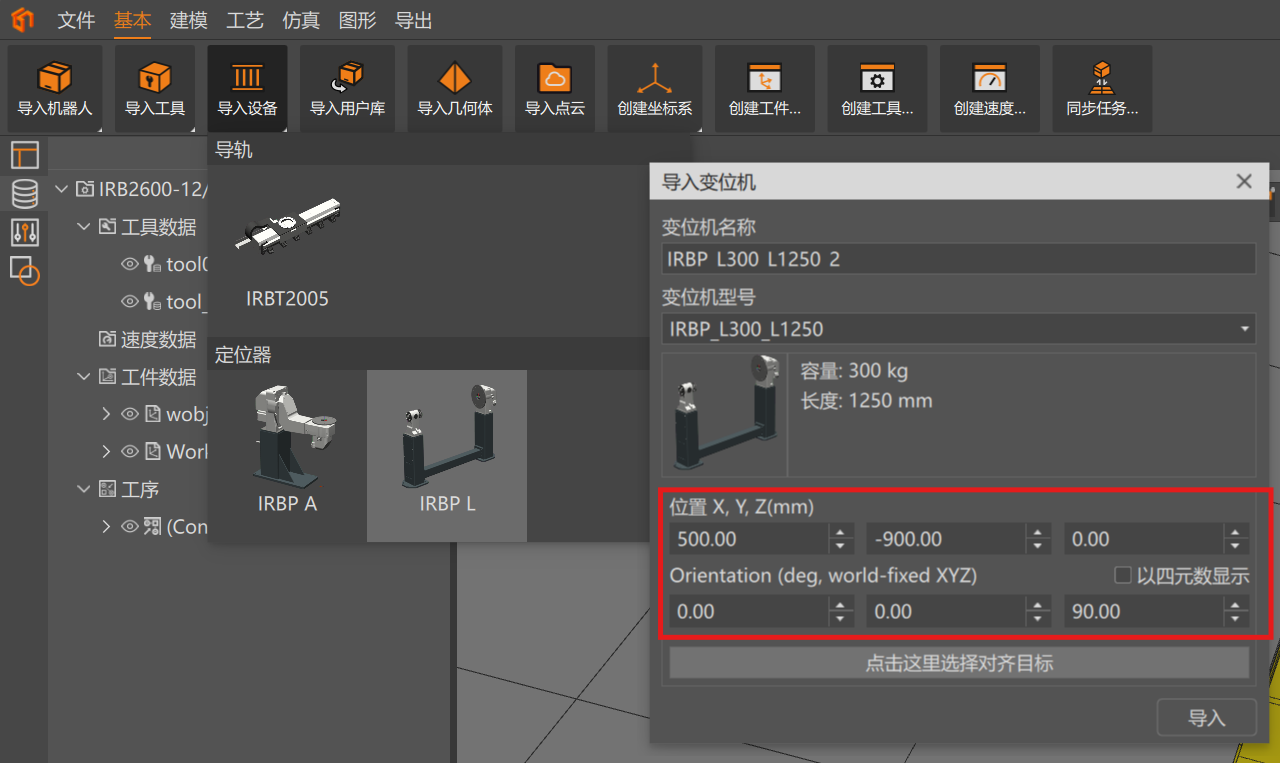The width and height of the screenshot is (1280, 763).
Task: Click the 创建工具 toolbar icon
Action: [x=877, y=88]
